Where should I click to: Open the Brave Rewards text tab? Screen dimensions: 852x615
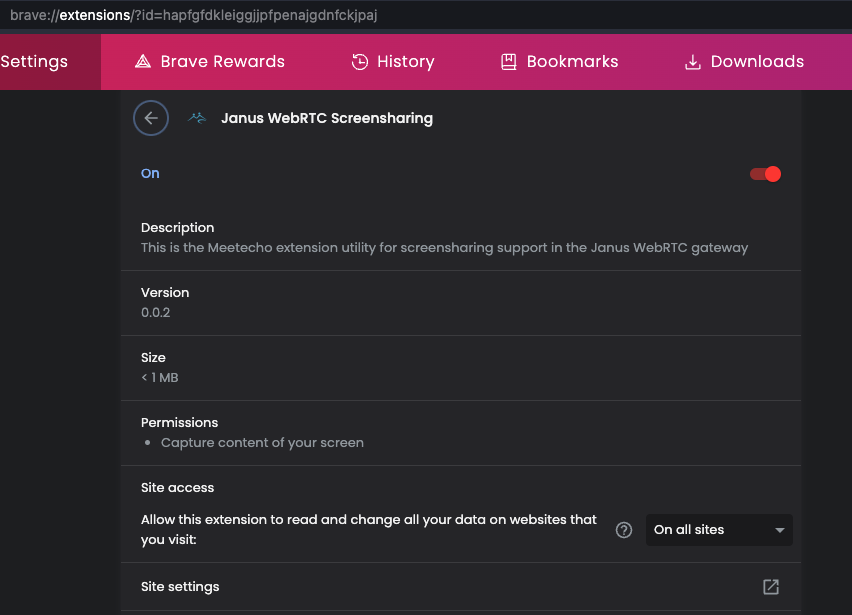tap(222, 62)
